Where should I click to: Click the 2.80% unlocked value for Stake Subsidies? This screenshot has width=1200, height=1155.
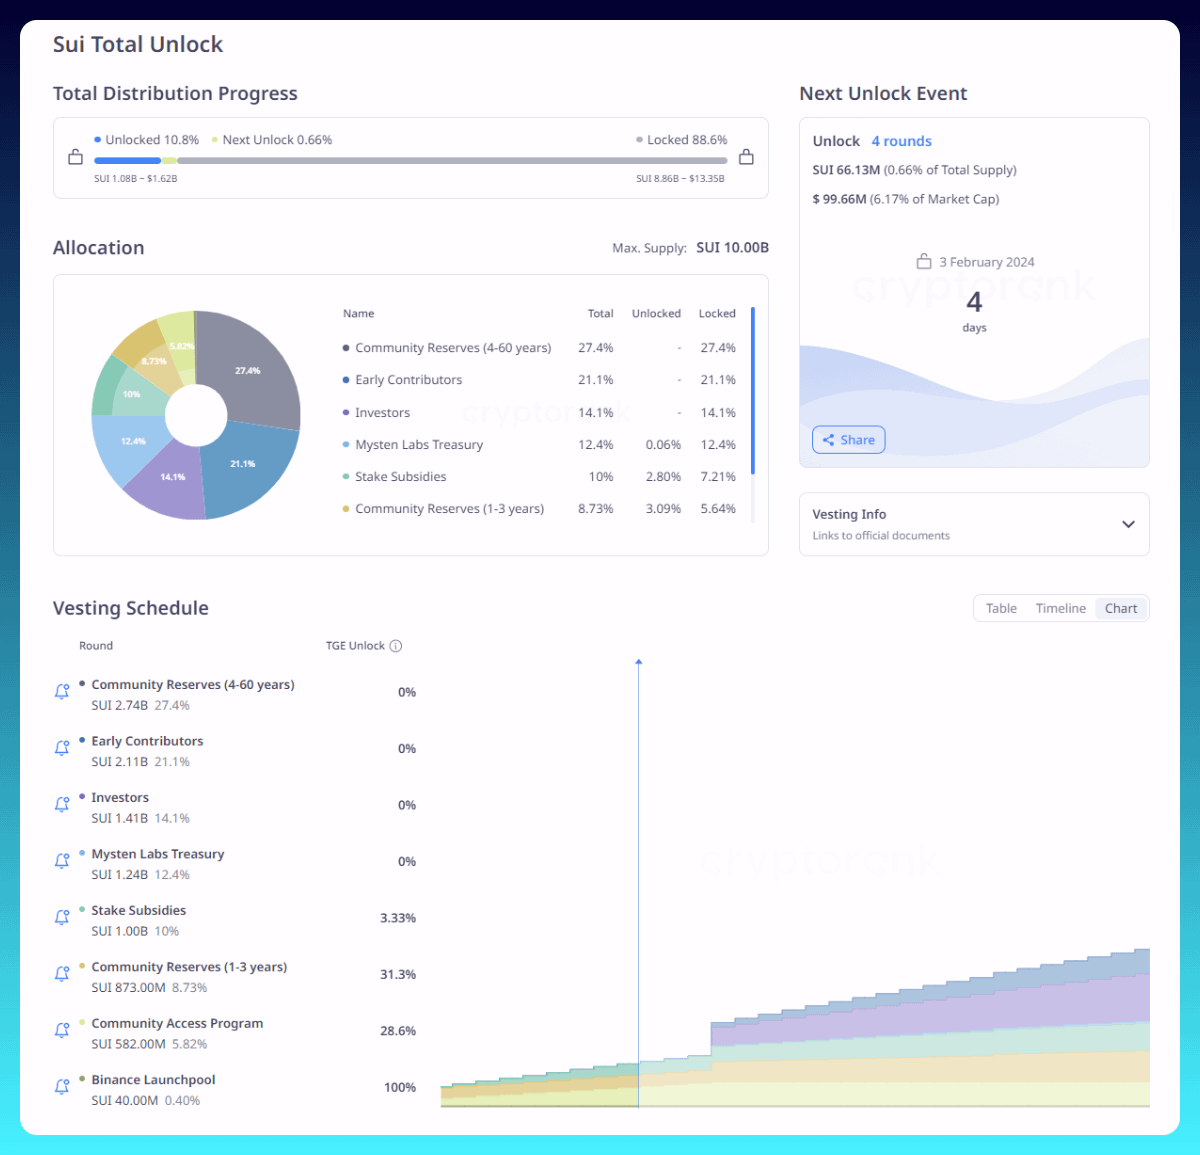663,477
